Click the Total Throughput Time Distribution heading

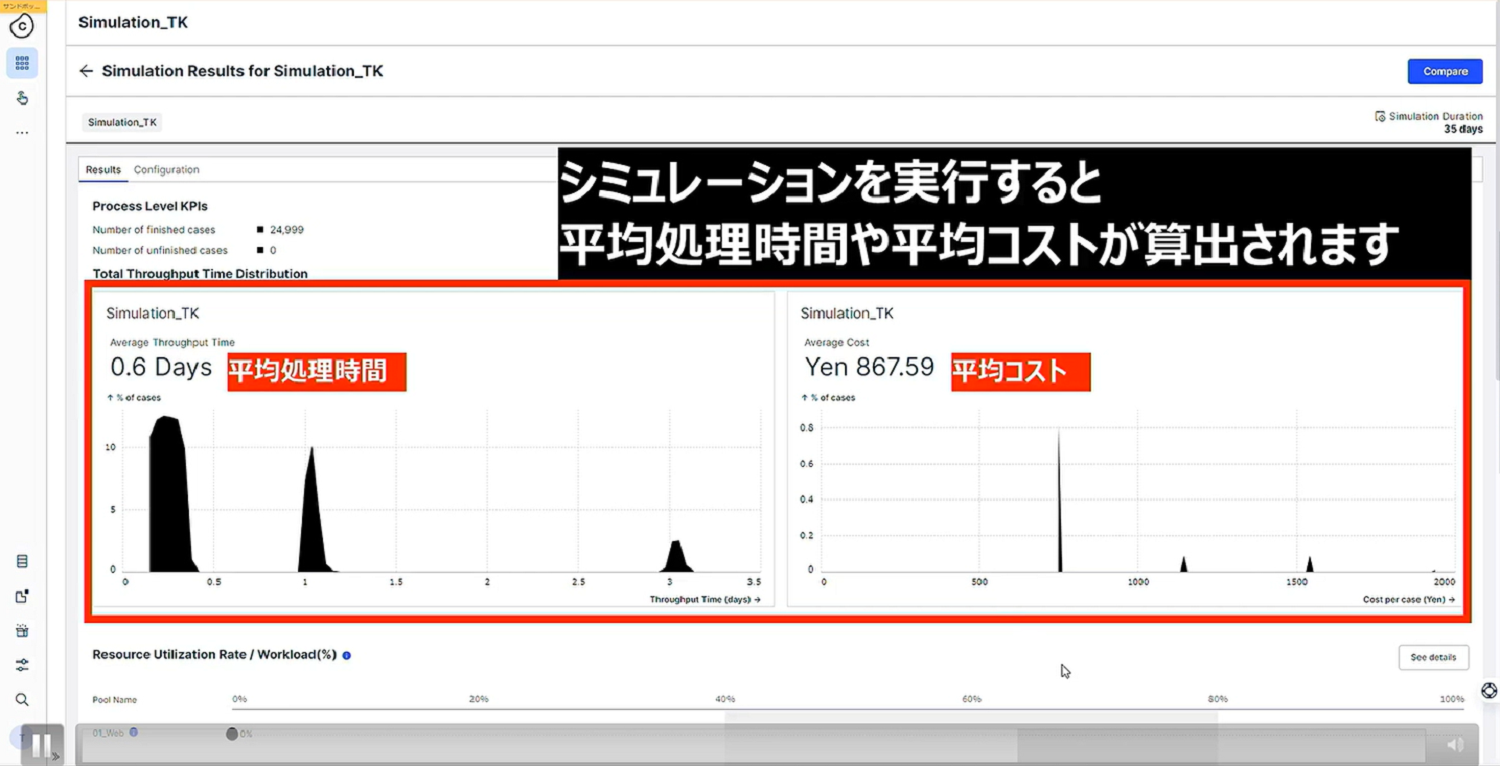(200, 273)
